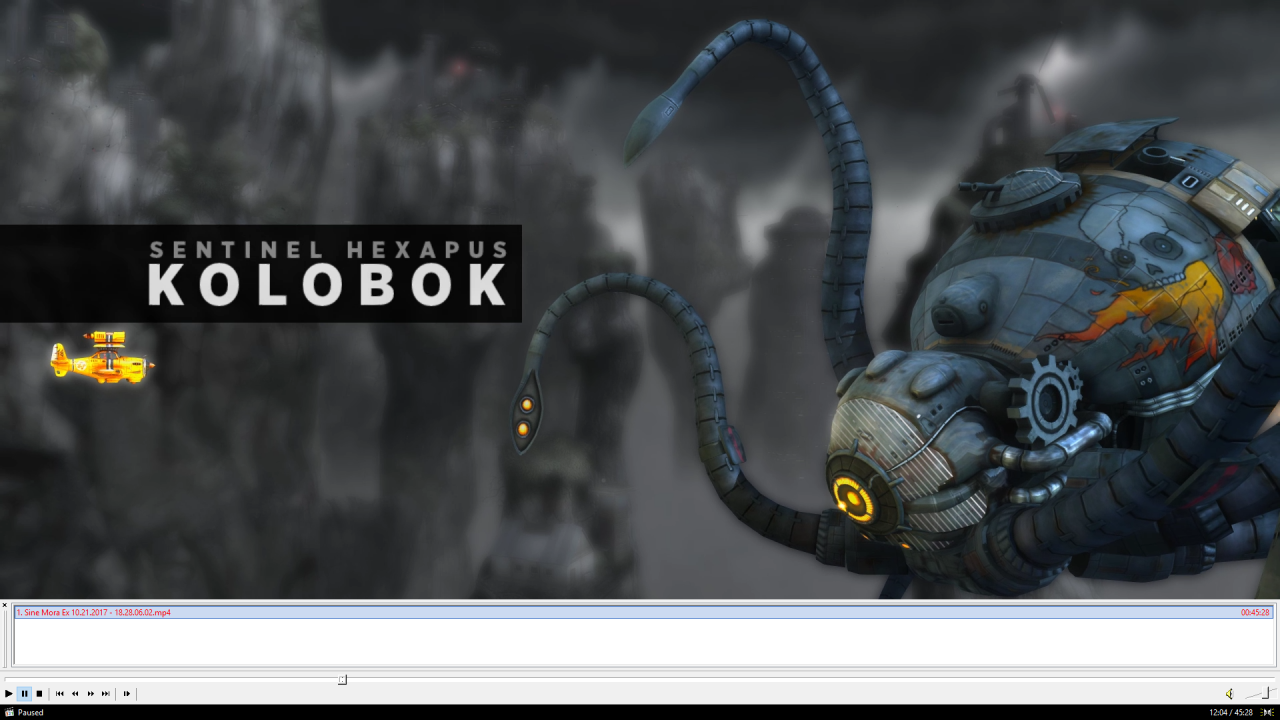1280x720 pixels.
Task: Click the playlist entry duration 00:45:28
Action: click(1255, 612)
